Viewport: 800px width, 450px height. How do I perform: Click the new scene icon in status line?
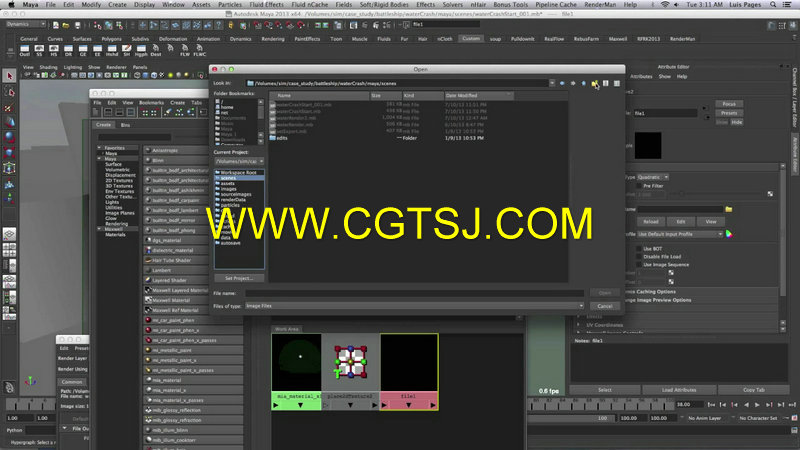pyautogui.click(x=56, y=24)
